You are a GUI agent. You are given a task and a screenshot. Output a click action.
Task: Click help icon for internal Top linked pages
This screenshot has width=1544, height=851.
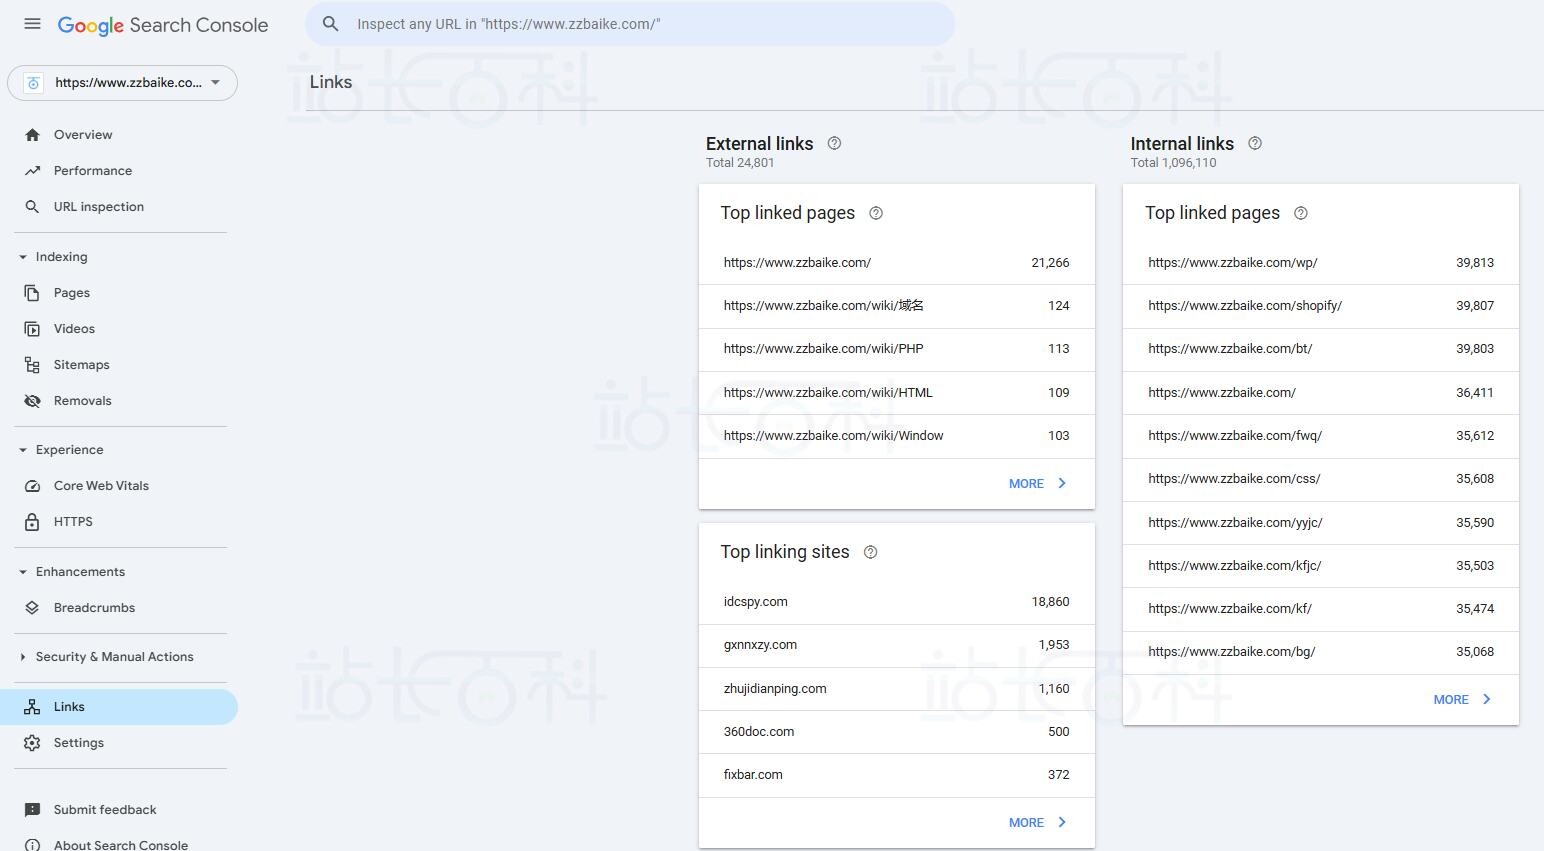click(1301, 213)
